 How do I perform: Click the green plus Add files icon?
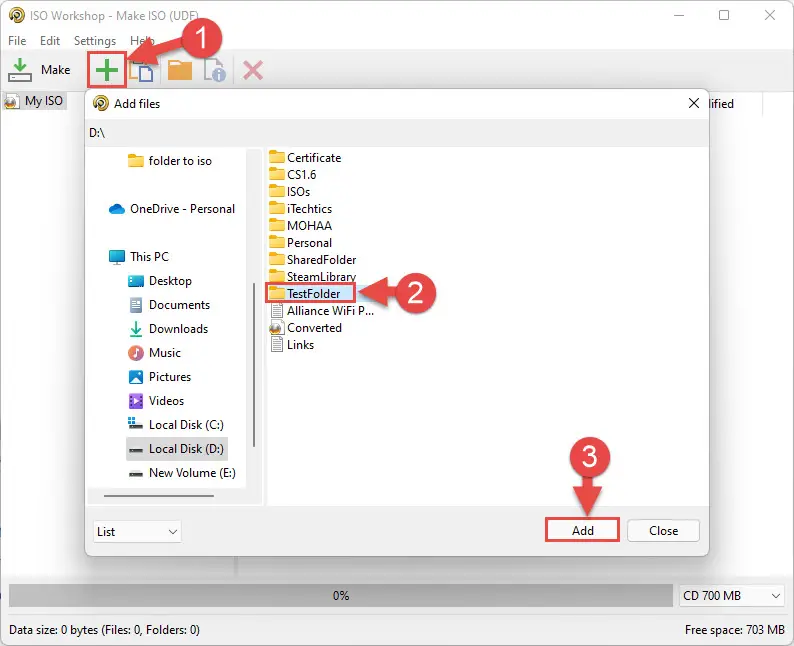(x=107, y=70)
